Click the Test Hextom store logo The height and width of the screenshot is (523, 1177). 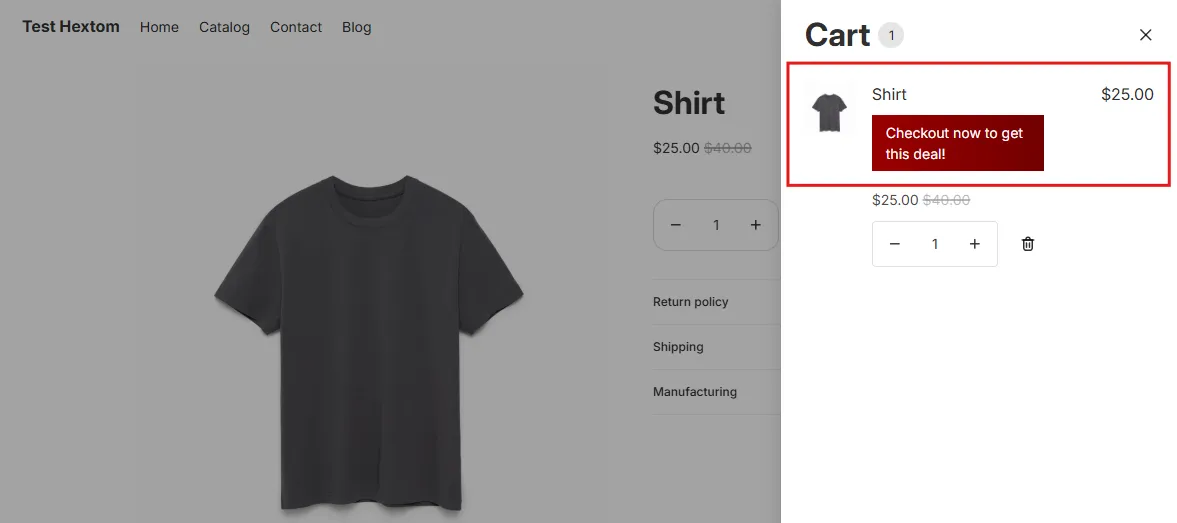click(71, 27)
